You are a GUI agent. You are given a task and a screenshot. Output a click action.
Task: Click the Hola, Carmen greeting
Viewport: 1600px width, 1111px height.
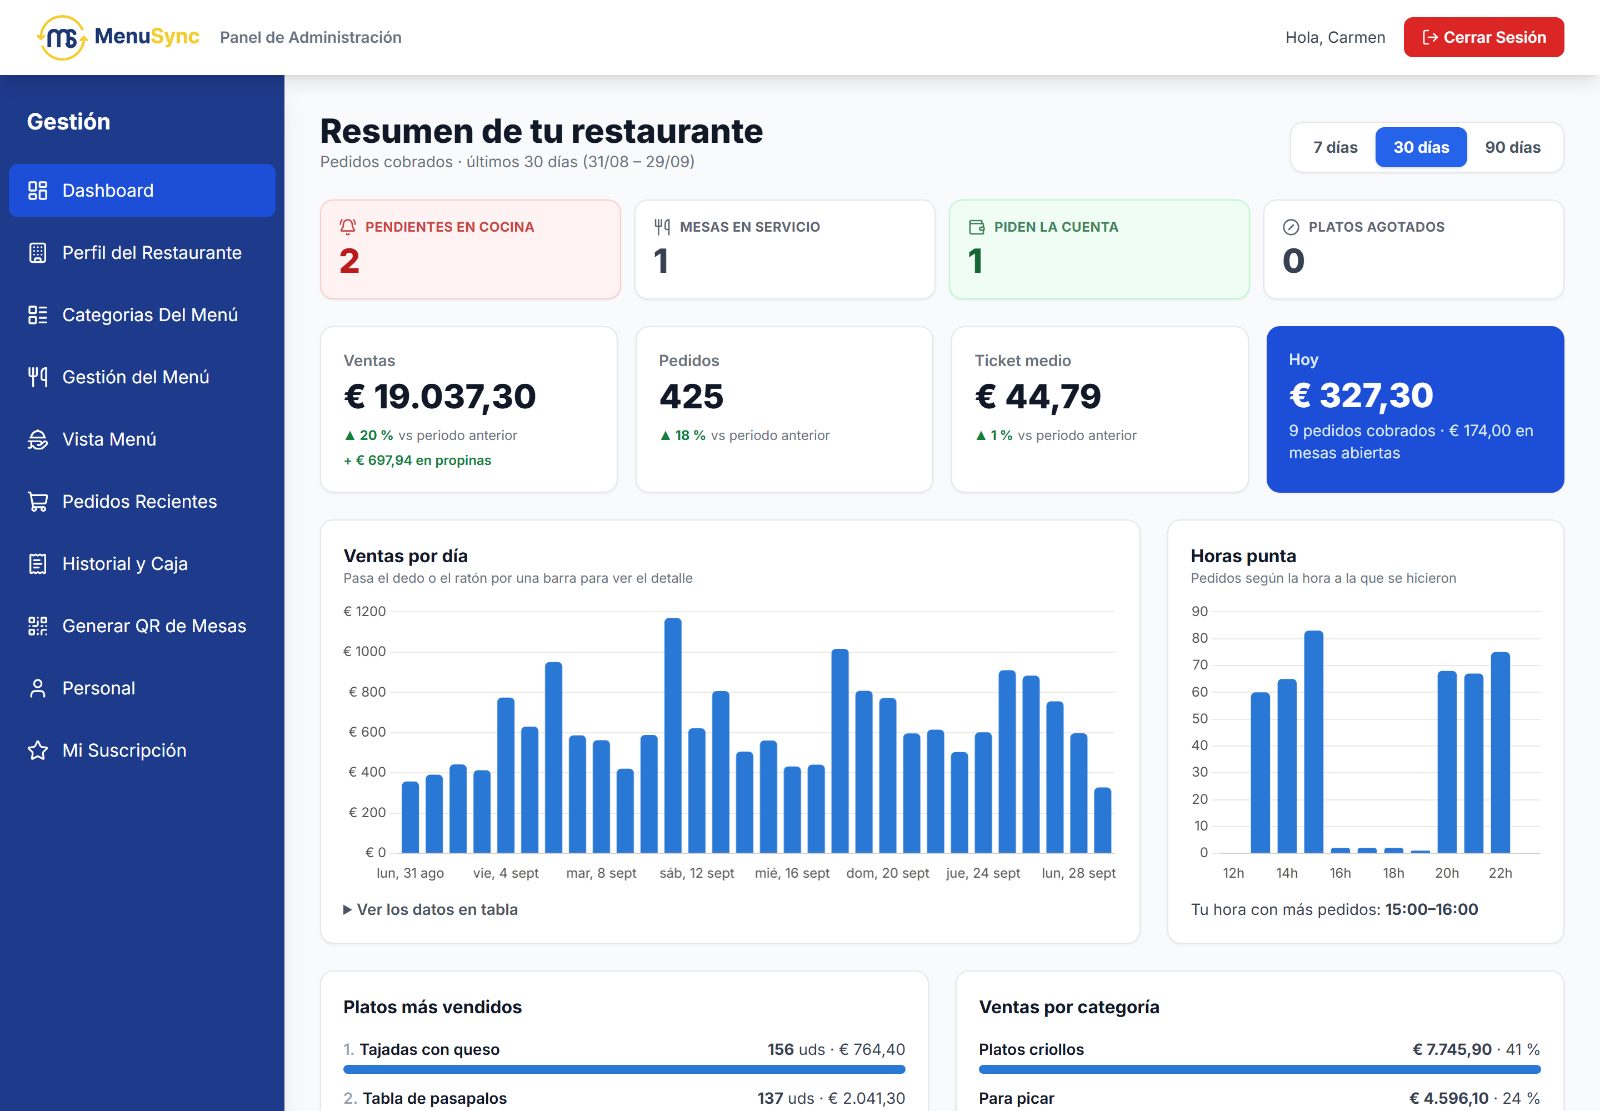(1335, 37)
